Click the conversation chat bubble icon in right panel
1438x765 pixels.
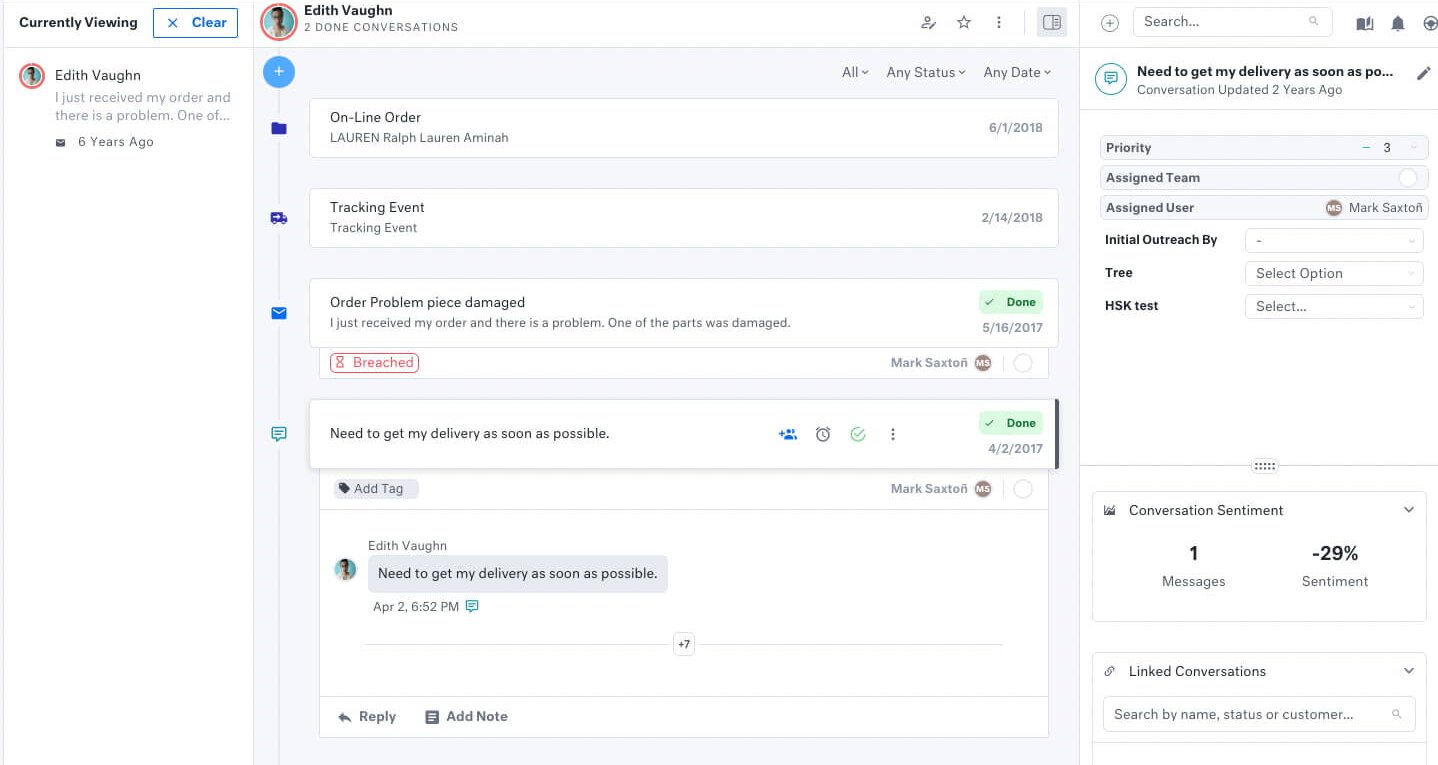[x=1111, y=79]
